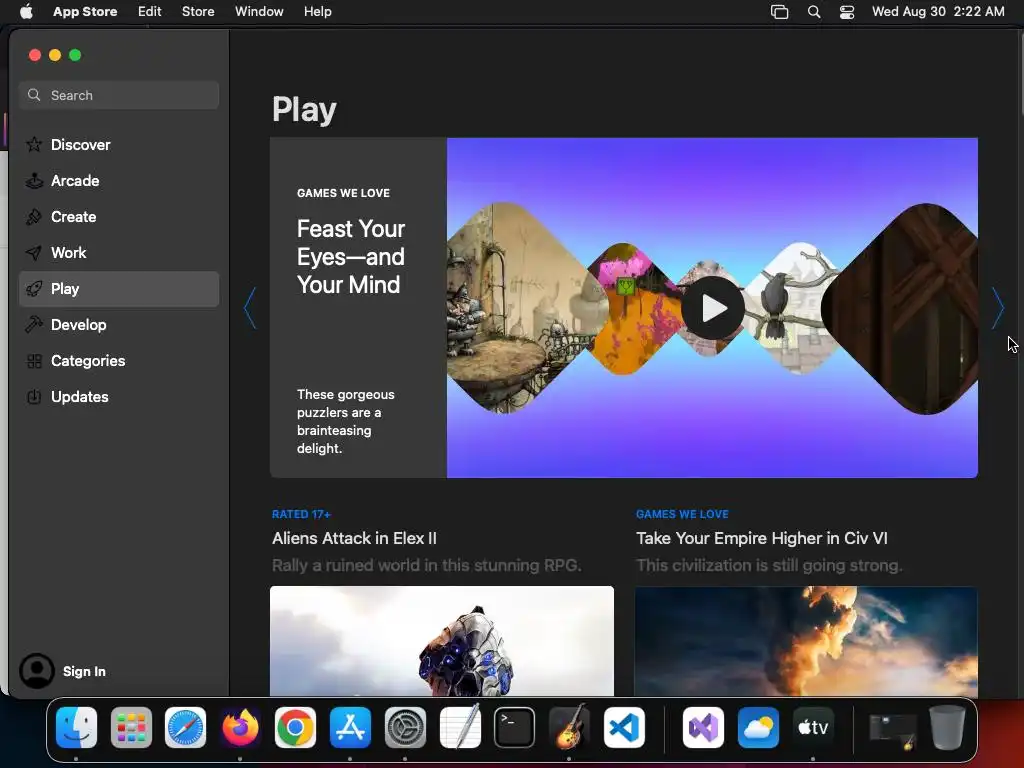Open the Categories grid icon
Image resolution: width=1024 pixels, height=768 pixels.
pos(34,360)
